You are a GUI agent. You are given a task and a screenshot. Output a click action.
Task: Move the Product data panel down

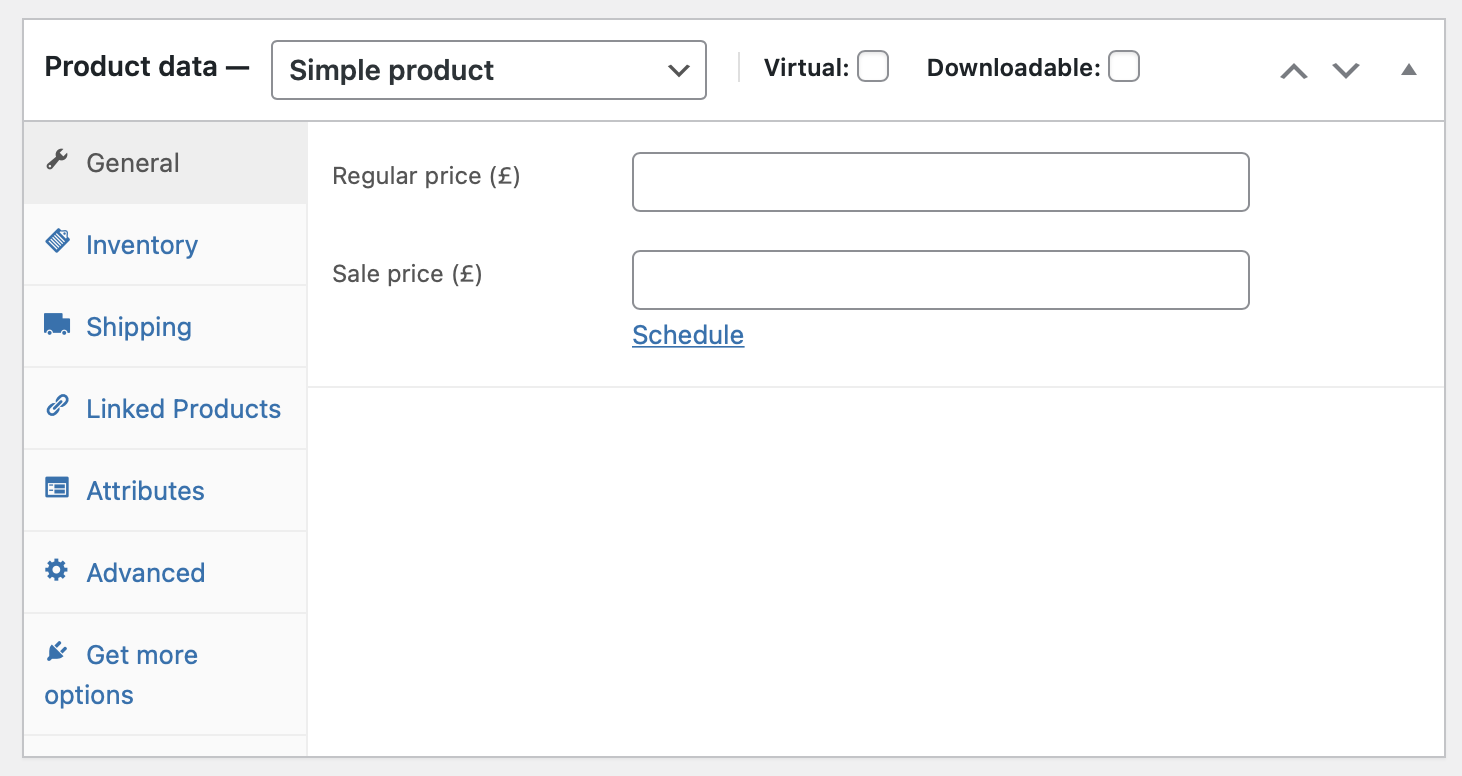pyautogui.click(x=1346, y=70)
